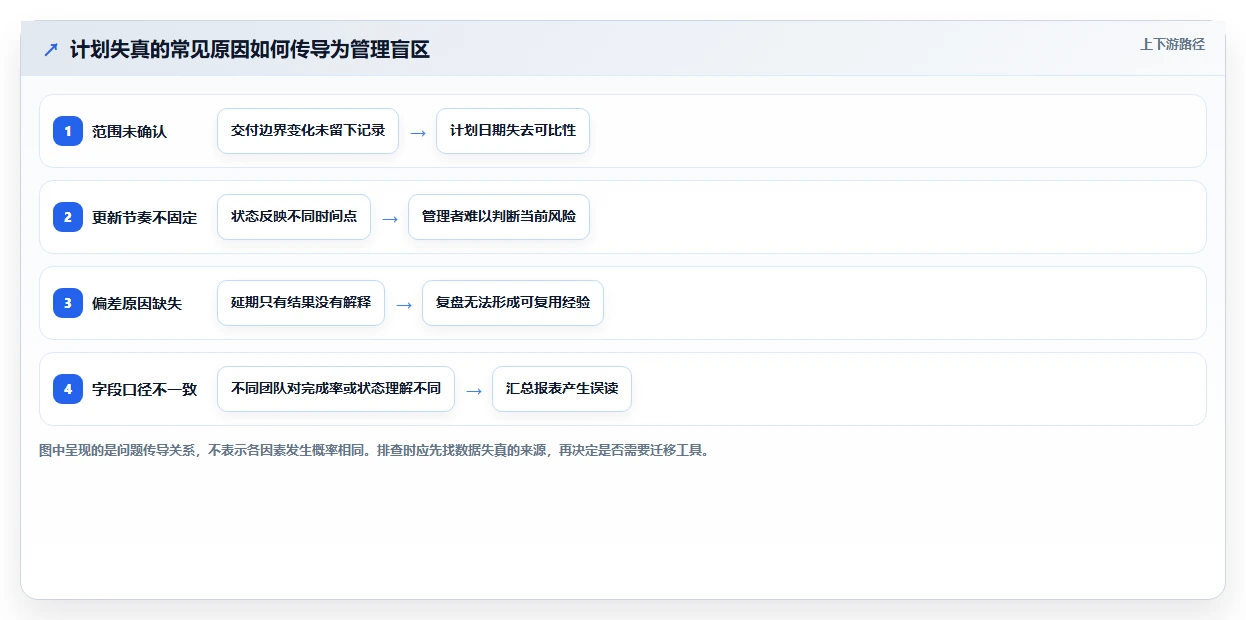
Task: Click the 延期只有结果没有解释 box
Action: pyautogui.click(x=301, y=303)
